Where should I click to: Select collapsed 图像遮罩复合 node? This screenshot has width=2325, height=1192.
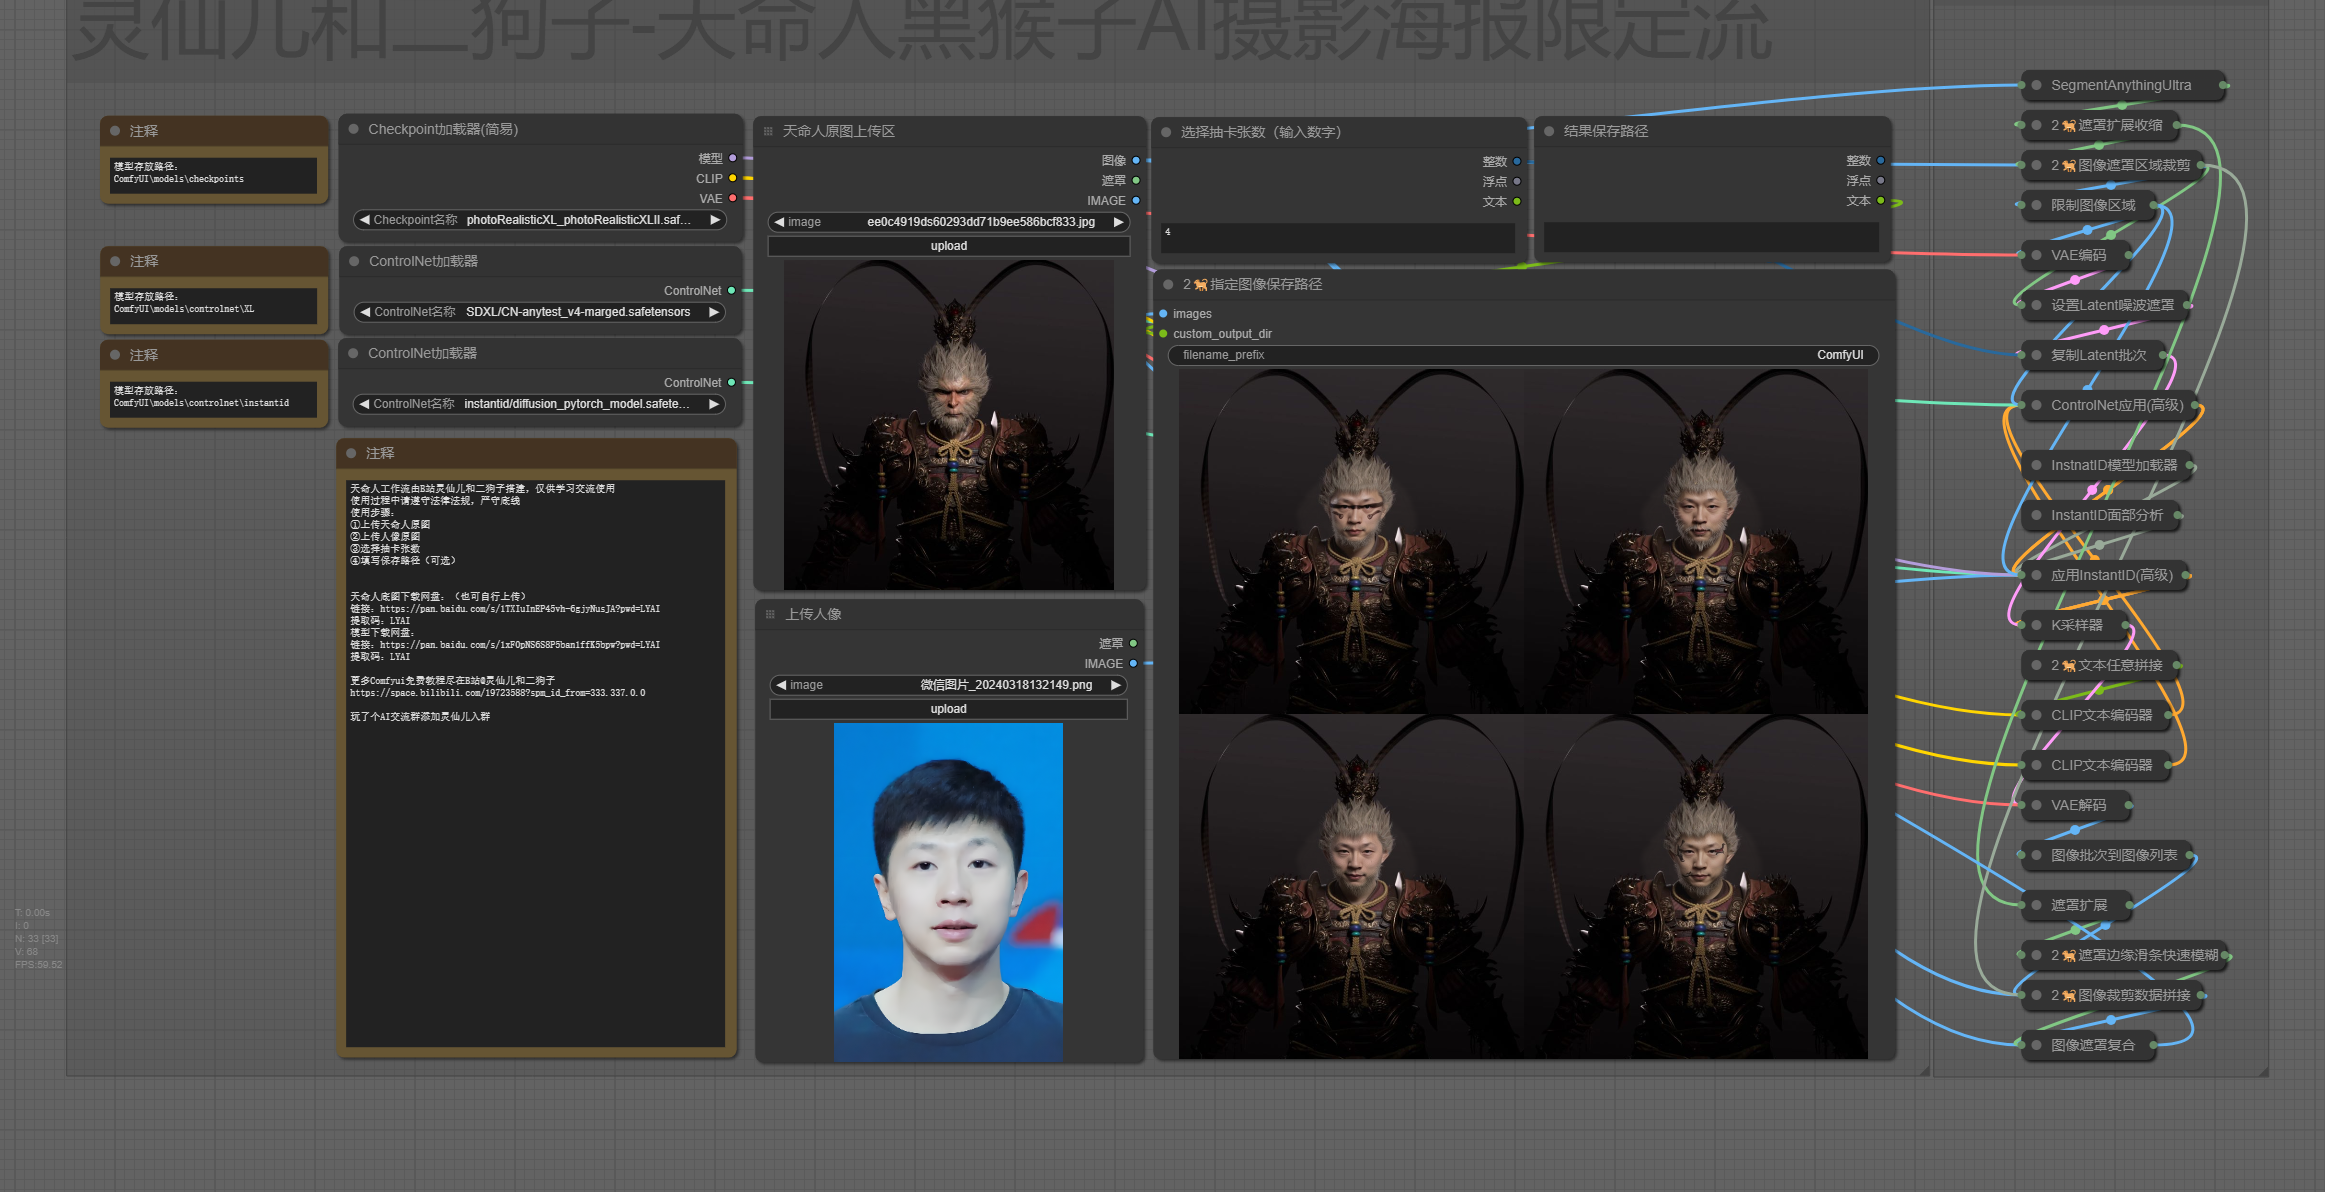click(2090, 1045)
